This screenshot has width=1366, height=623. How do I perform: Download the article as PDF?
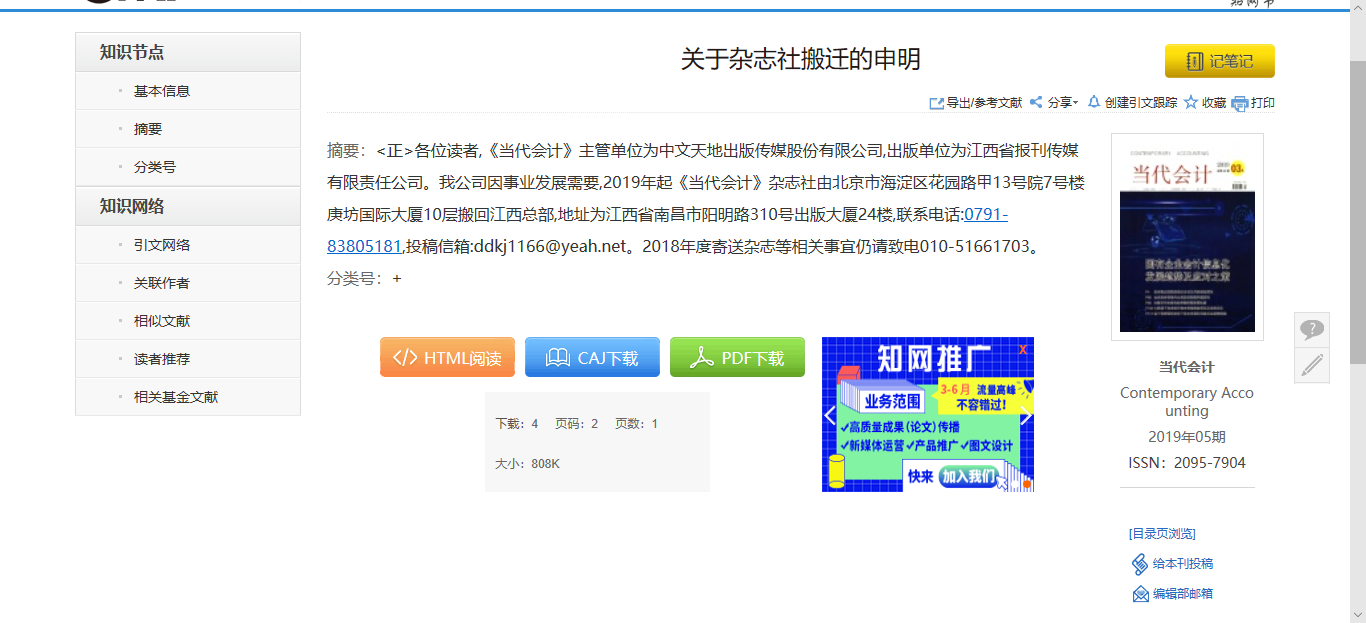pyautogui.click(x=737, y=358)
